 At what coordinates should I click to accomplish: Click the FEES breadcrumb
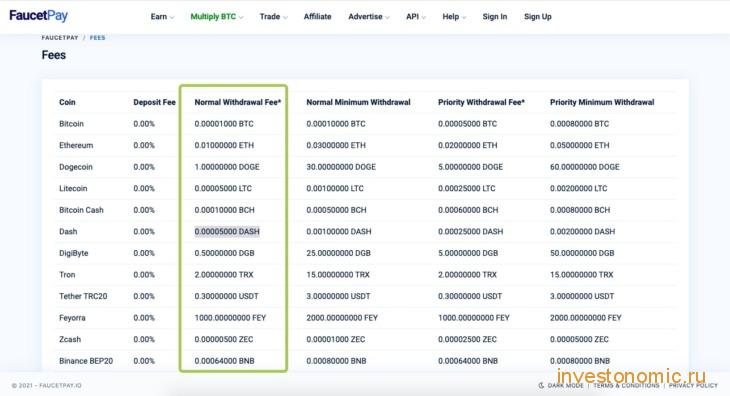pyautogui.click(x=97, y=38)
